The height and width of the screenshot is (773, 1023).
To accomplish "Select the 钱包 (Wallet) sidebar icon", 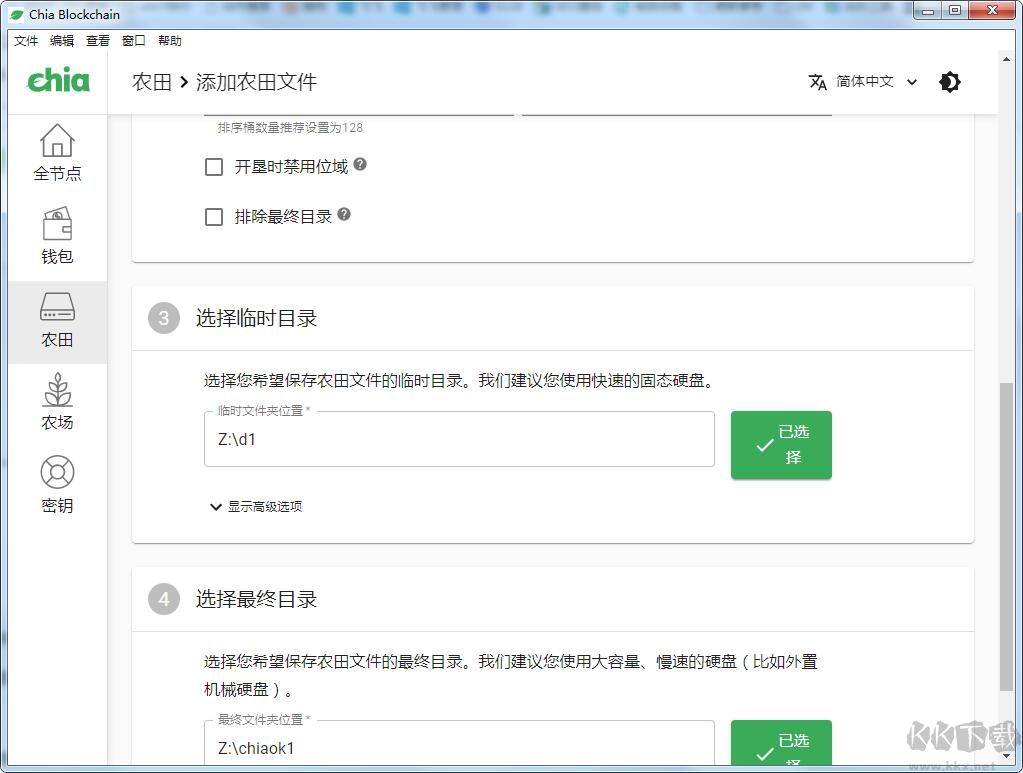I will tap(57, 235).
